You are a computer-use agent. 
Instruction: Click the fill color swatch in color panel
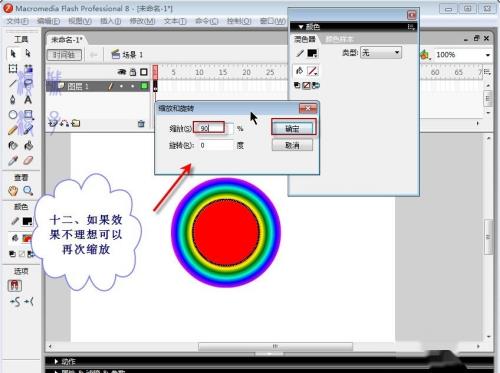(x=312, y=71)
